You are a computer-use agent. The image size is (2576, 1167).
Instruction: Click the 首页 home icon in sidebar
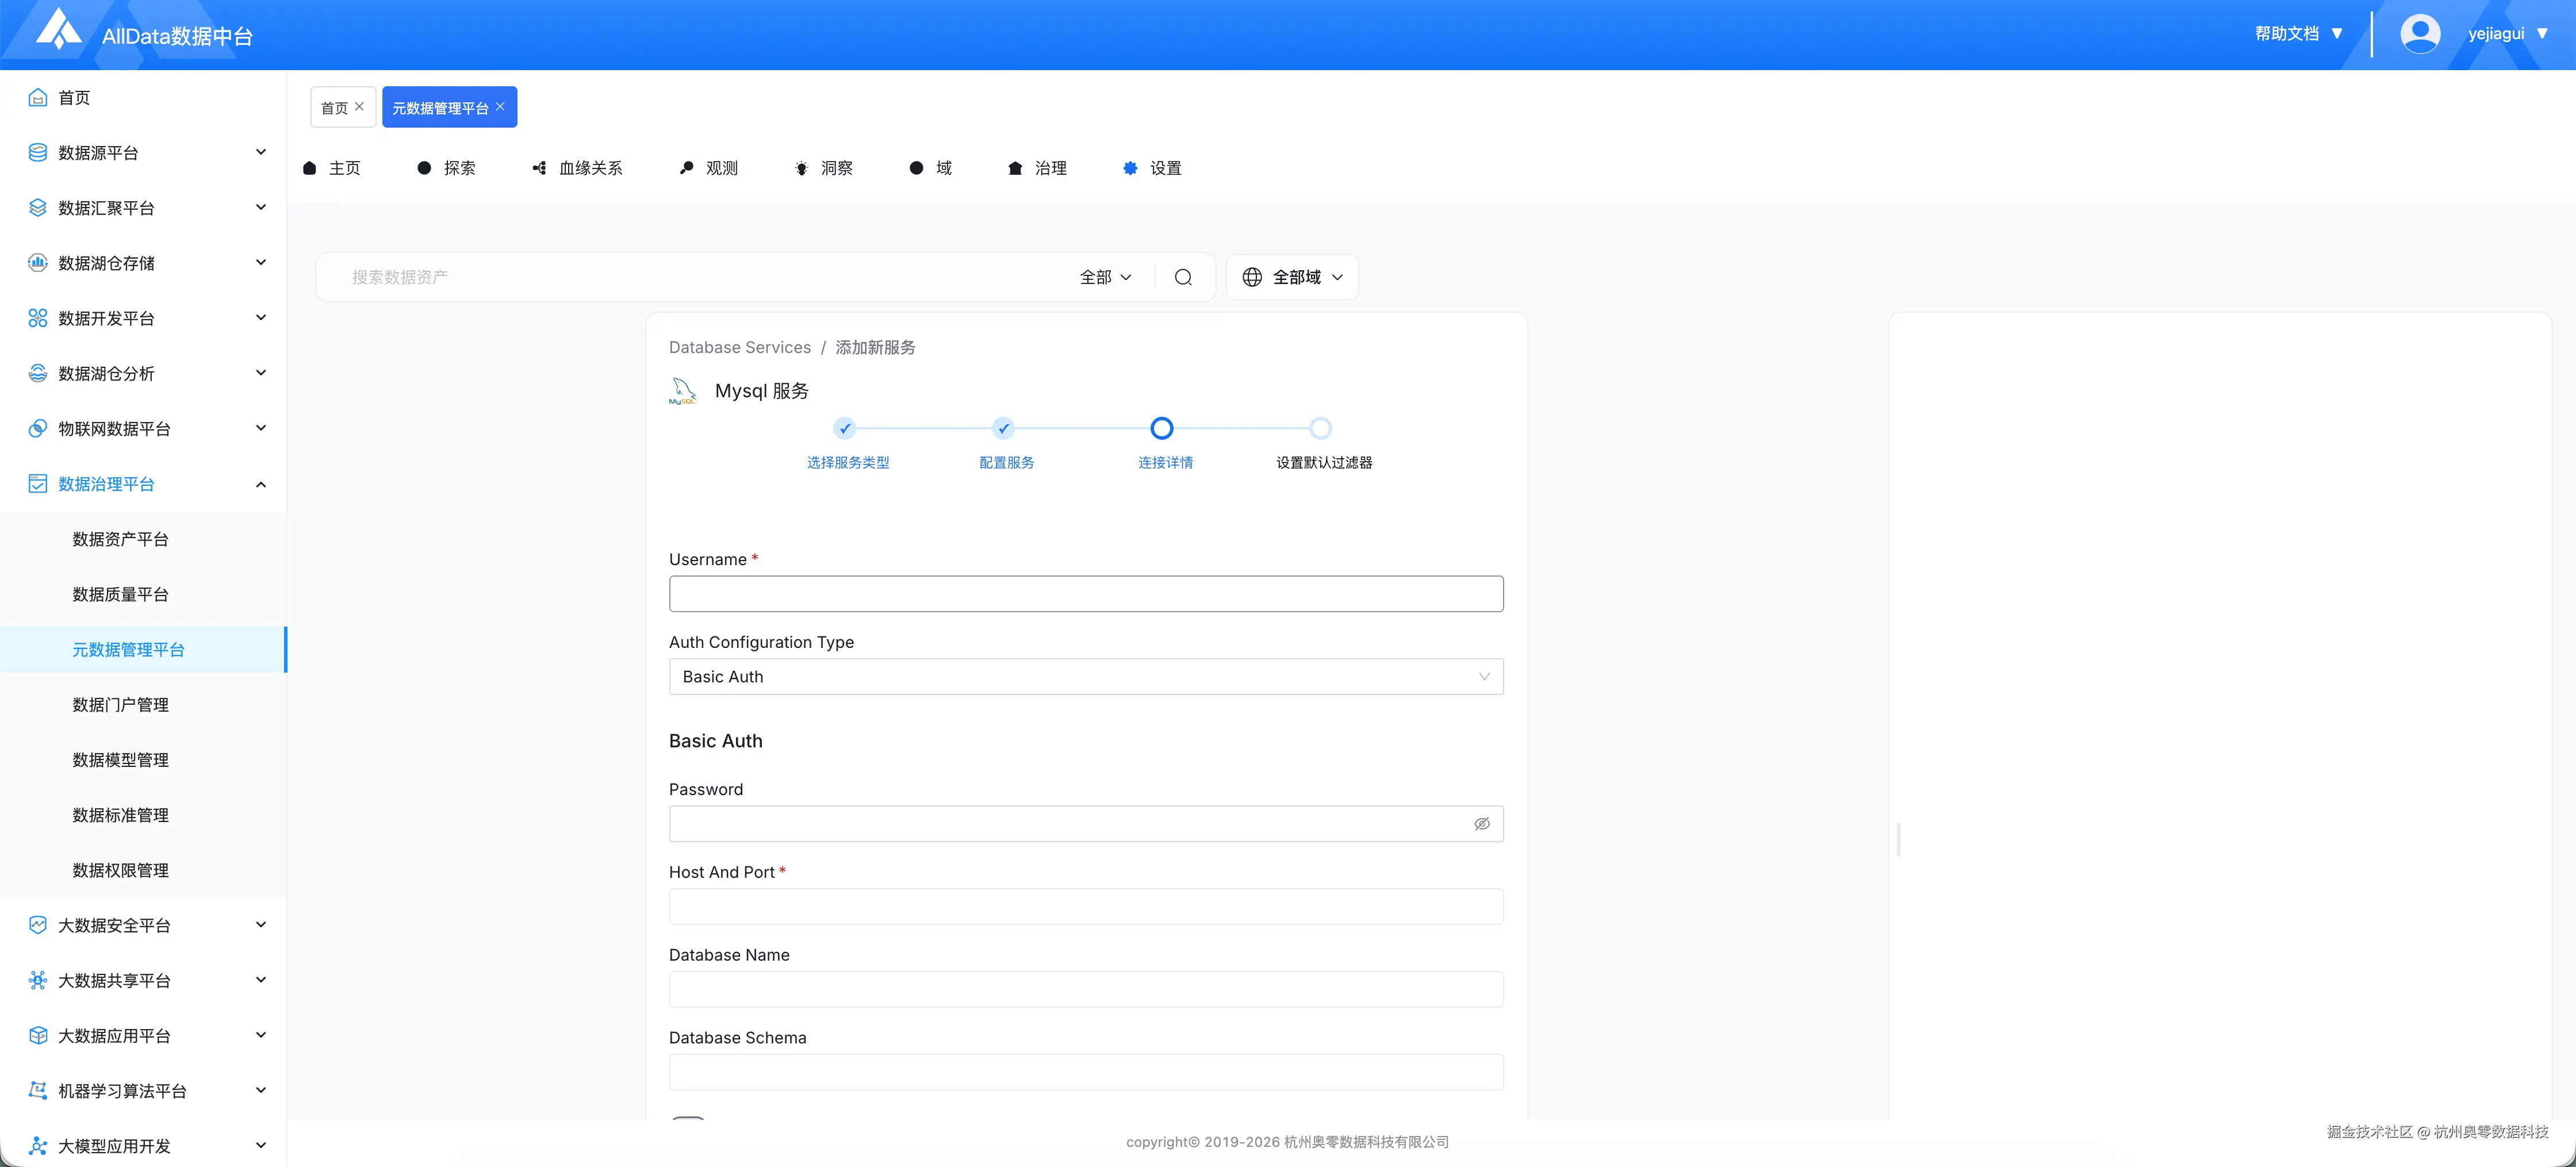pos(38,97)
